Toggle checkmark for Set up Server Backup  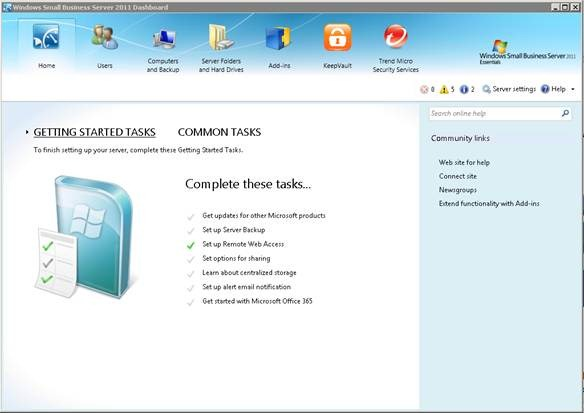click(x=191, y=231)
